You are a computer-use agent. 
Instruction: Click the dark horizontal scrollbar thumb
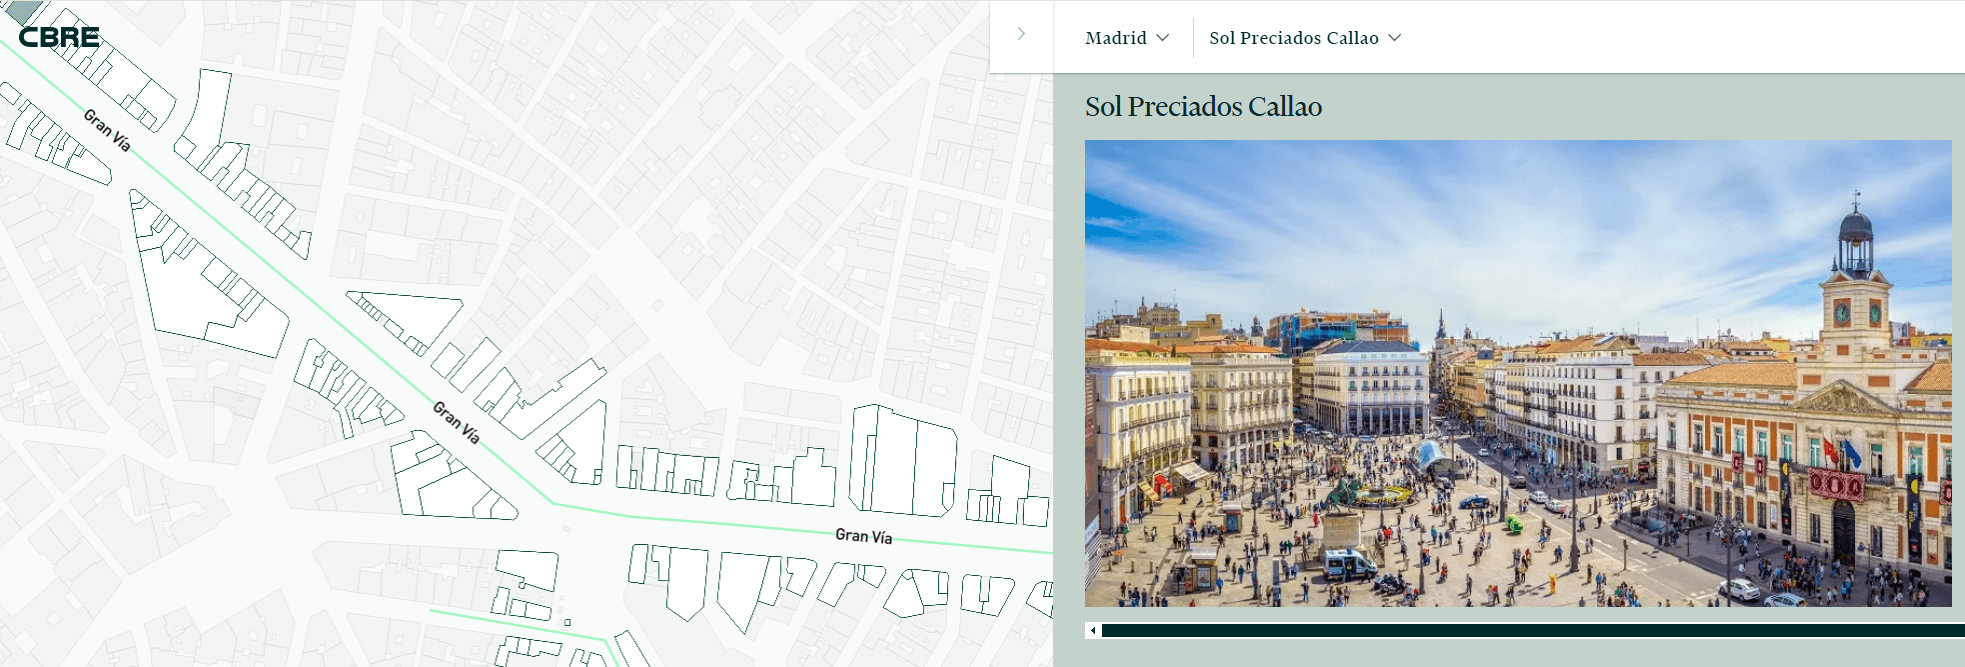(x=1530, y=631)
